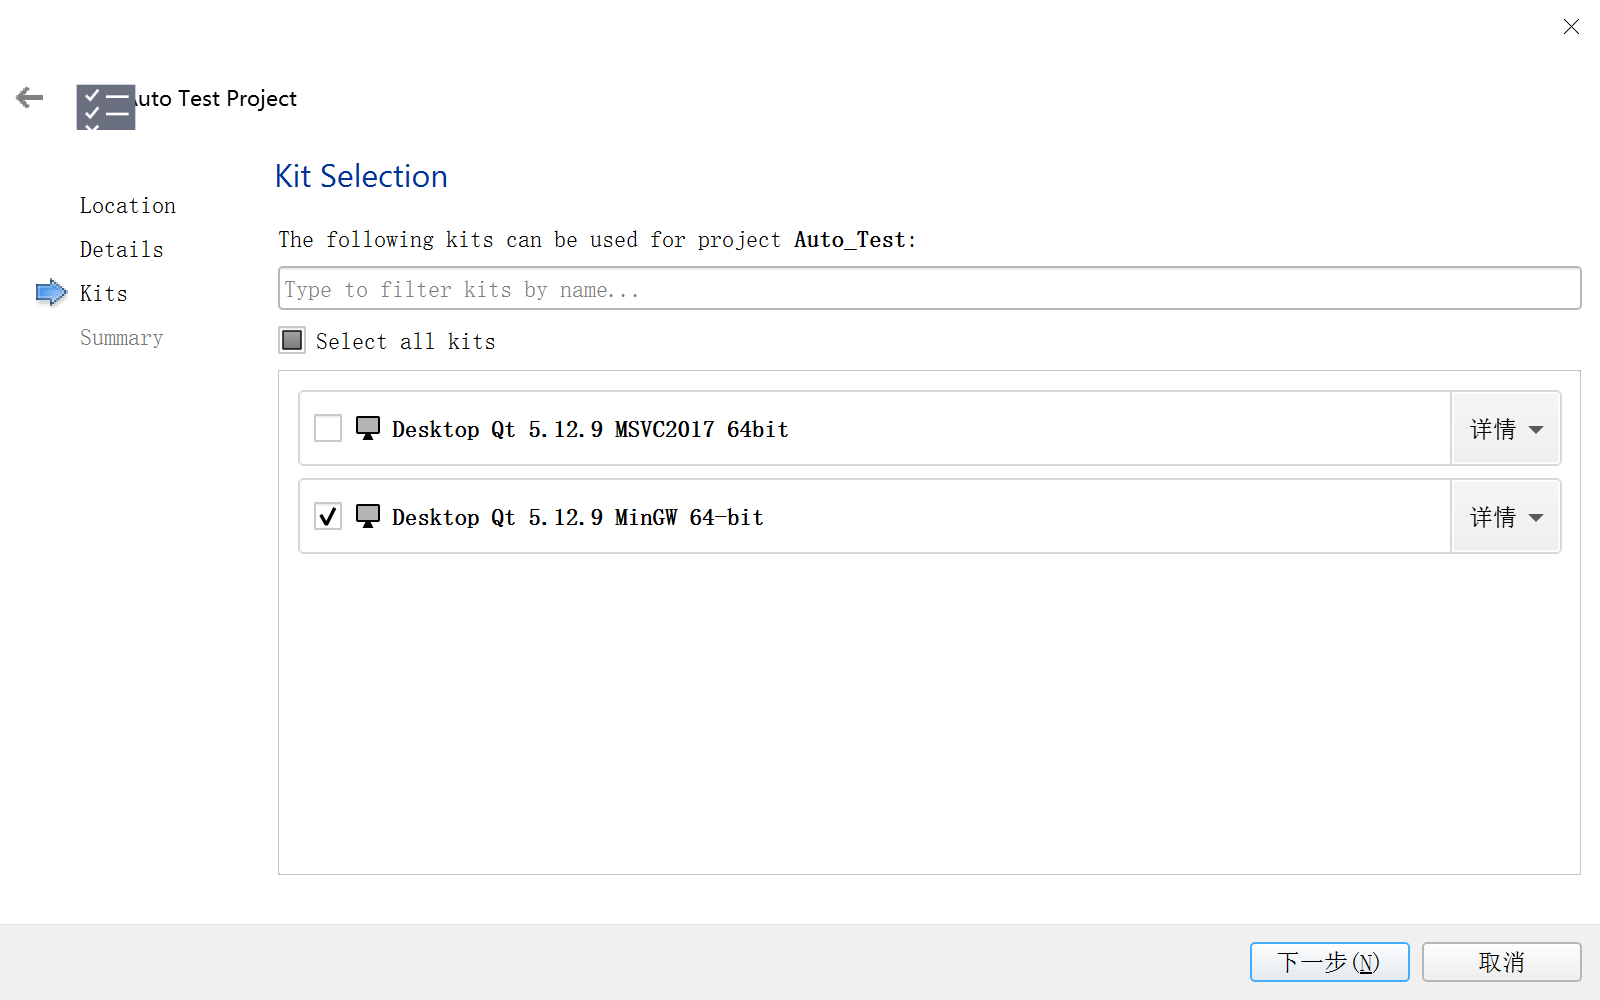Screen dimensions: 1600x1000
Task: Click the 下一步(N) next button
Action: [1329, 962]
